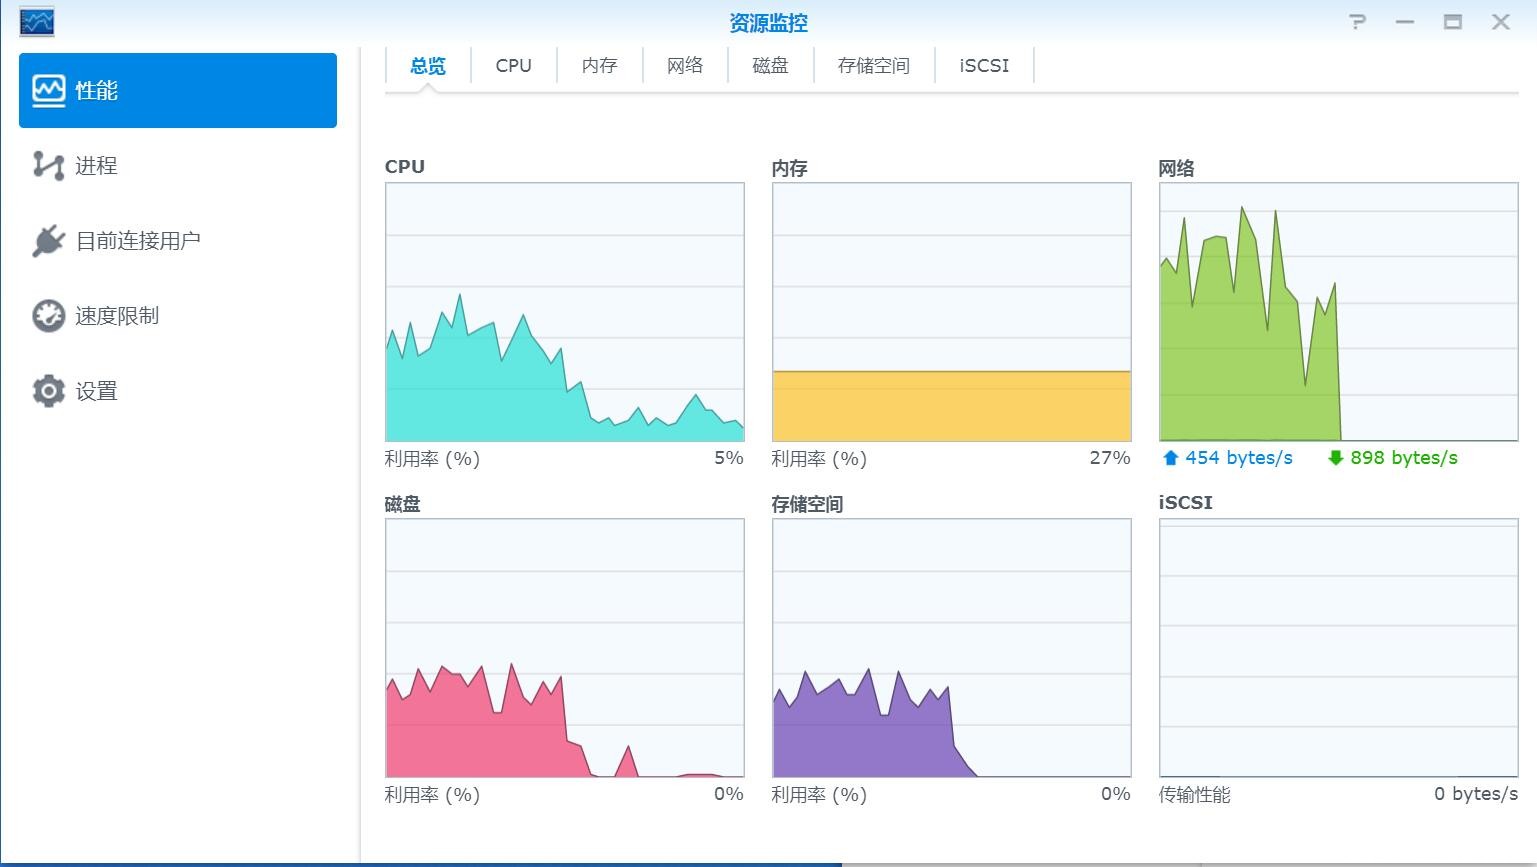Click the iSCSI transfer chart

coord(1339,648)
